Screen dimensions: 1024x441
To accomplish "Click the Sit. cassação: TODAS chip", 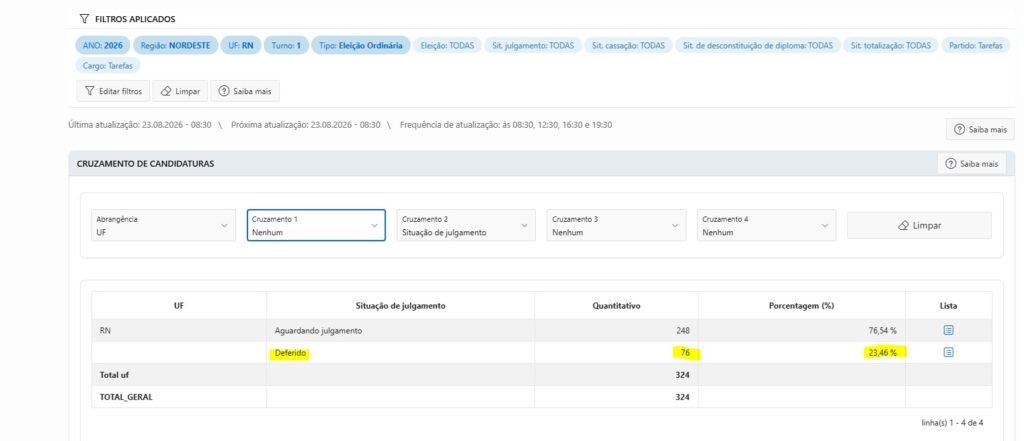I will (x=628, y=46).
